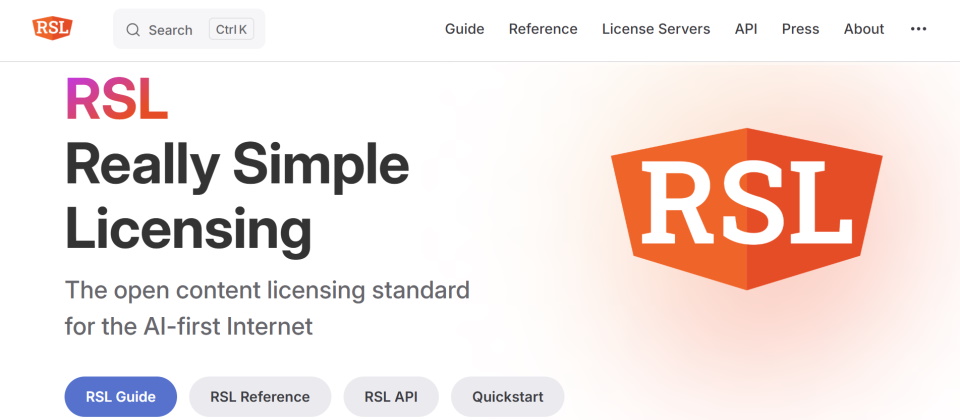The image size is (960, 420).
Task: Click the RSL Reference pill button
Action: (x=260, y=397)
